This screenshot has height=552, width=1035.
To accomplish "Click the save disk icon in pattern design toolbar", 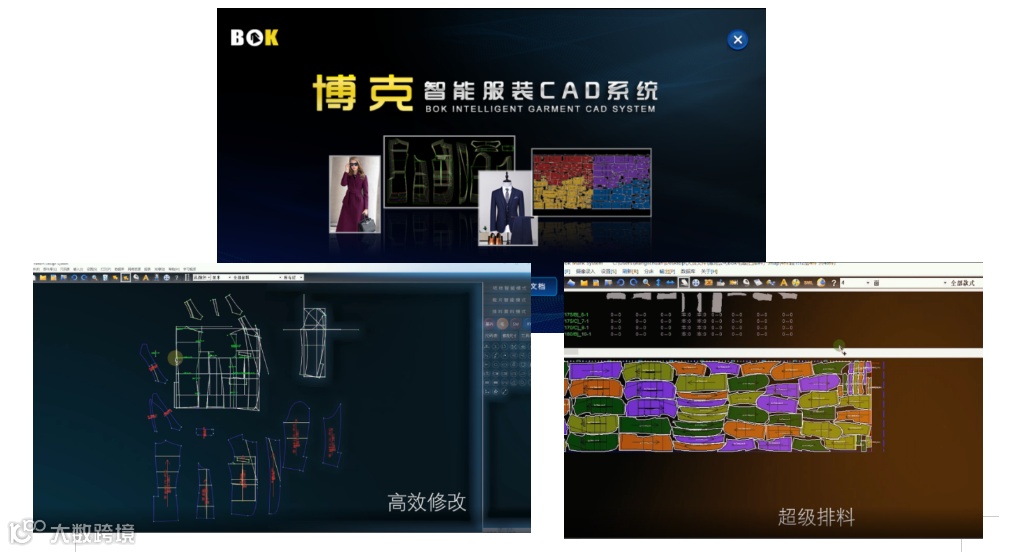I will 53,277.
